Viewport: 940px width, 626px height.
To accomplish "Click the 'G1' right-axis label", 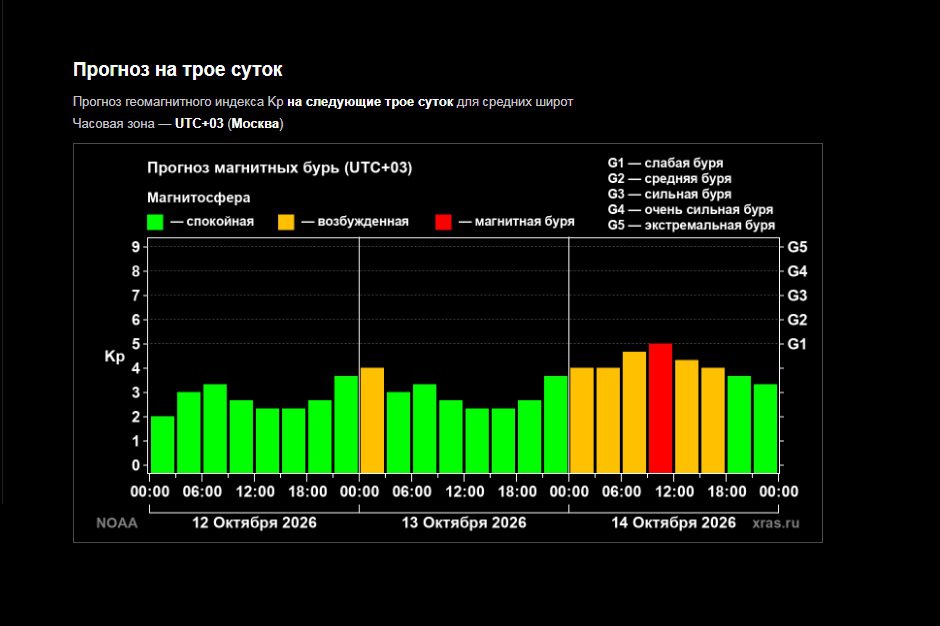I will tap(797, 344).
